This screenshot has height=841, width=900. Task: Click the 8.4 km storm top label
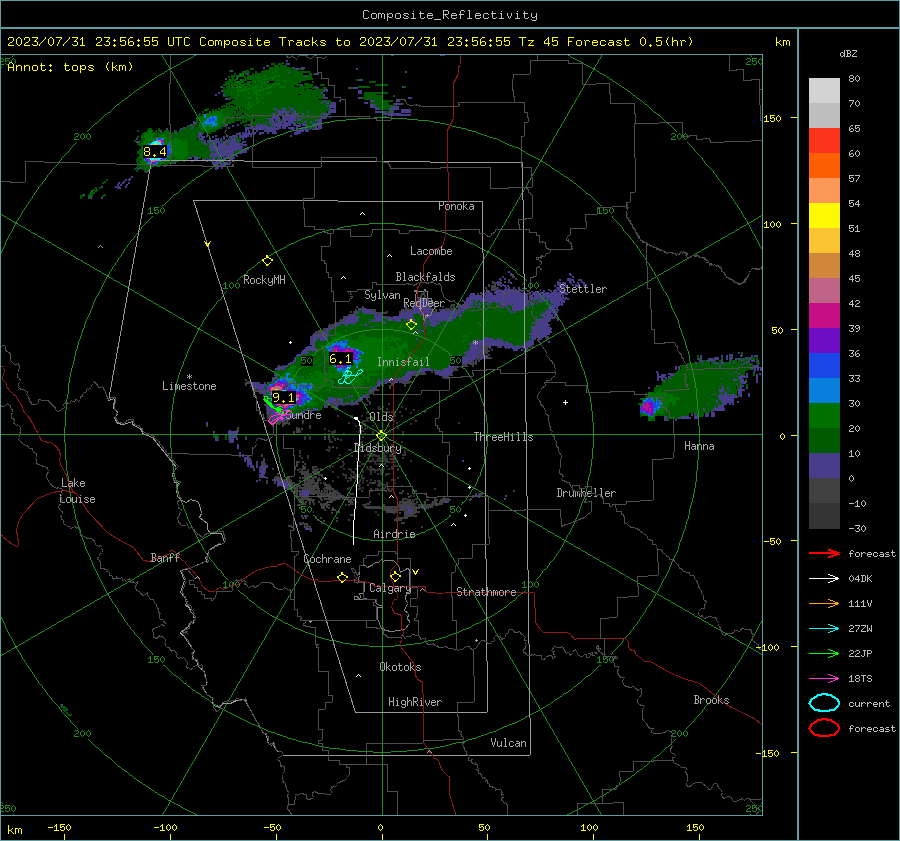tap(154, 152)
